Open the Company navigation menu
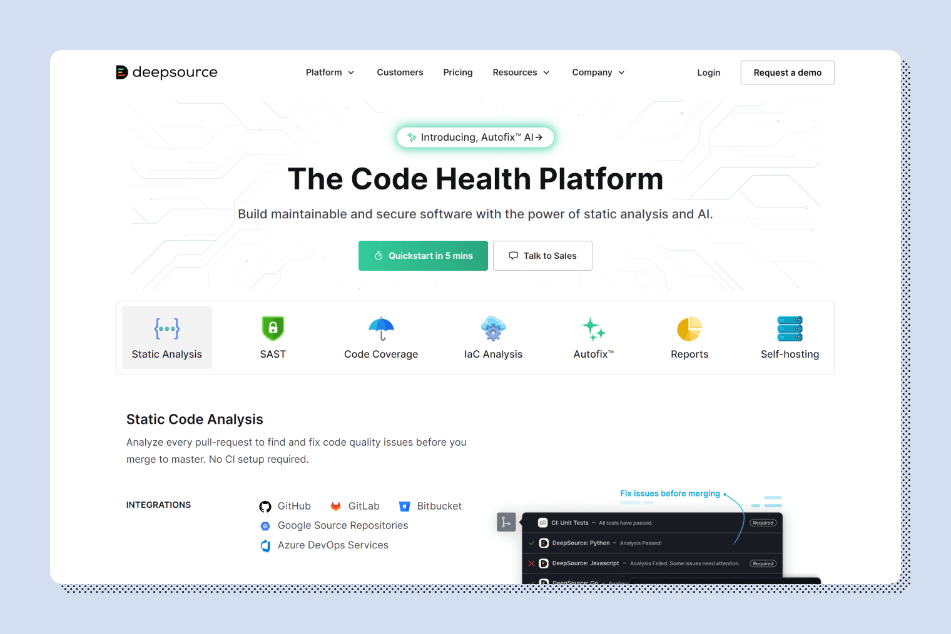 point(598,72)
